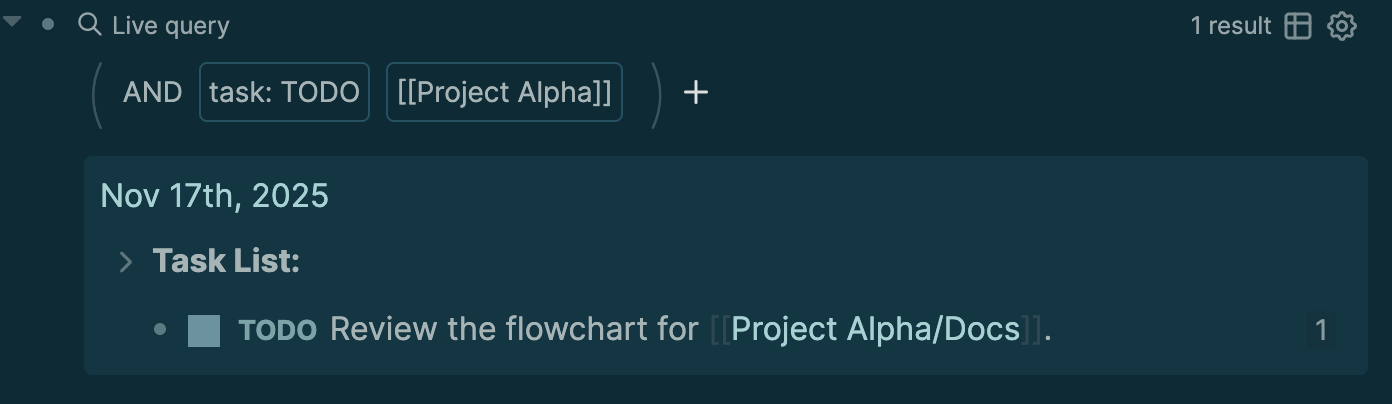Click the Live query title text
Image resolution: width=1392 pixels, height=404 pixels.
point(170,26)
